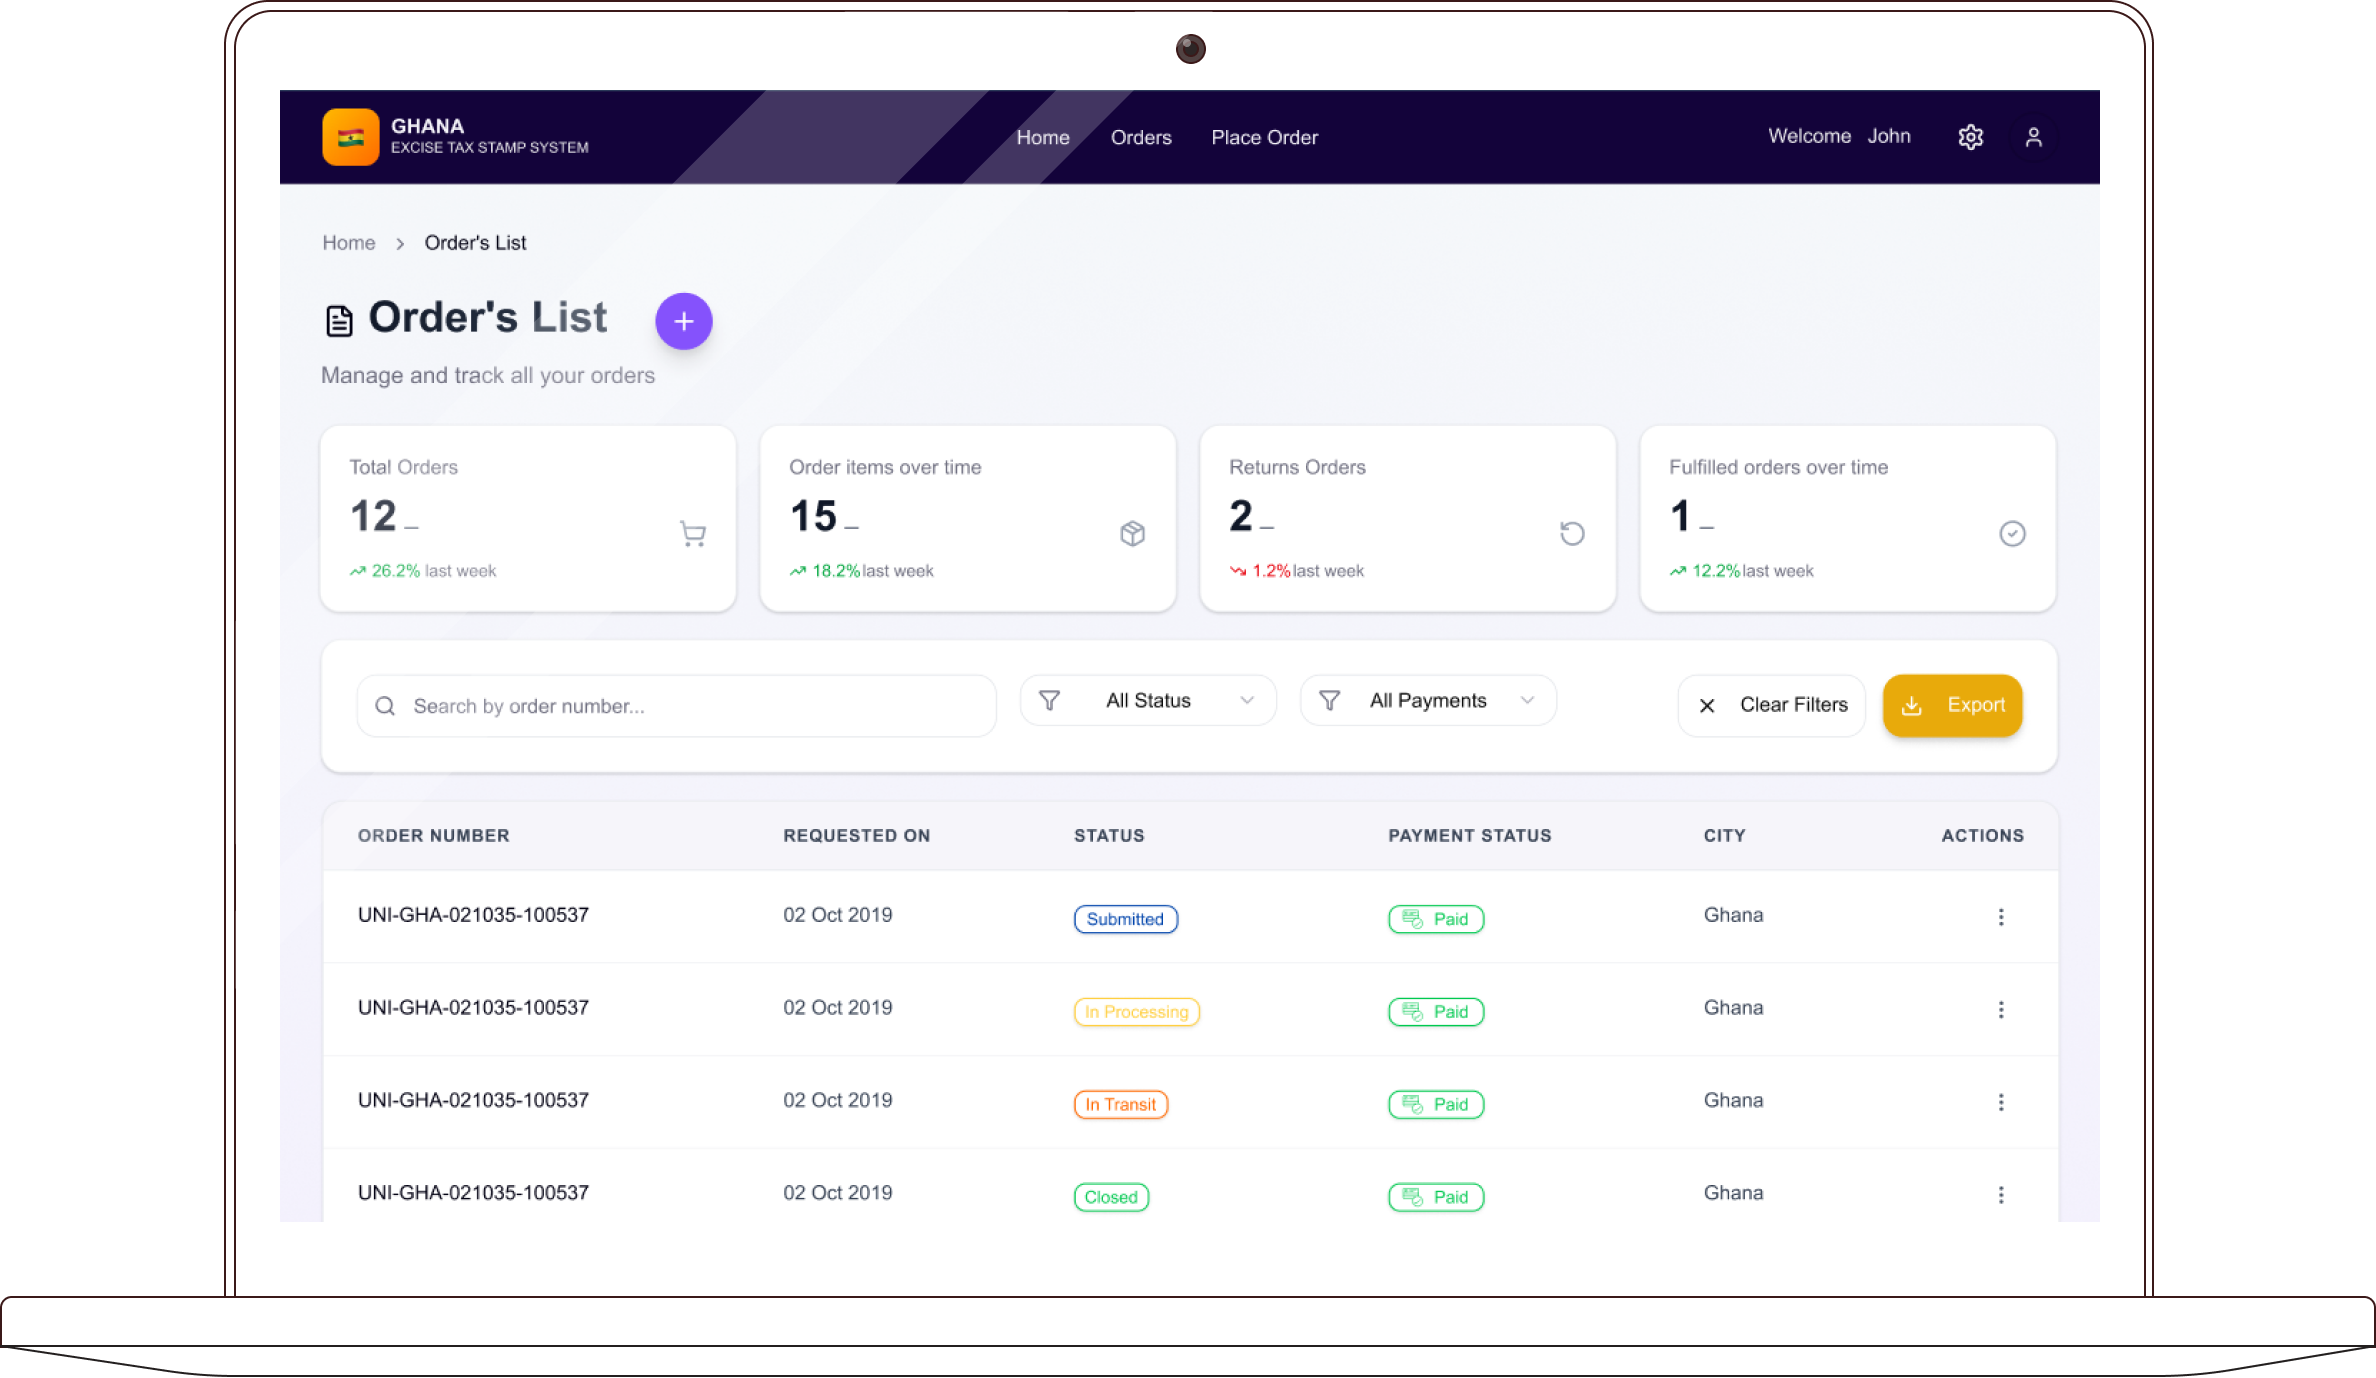The width and height of the screenshot is (2376, 1378).
Task: Click the purple plus add-order button
Action: tap(684, 321)
